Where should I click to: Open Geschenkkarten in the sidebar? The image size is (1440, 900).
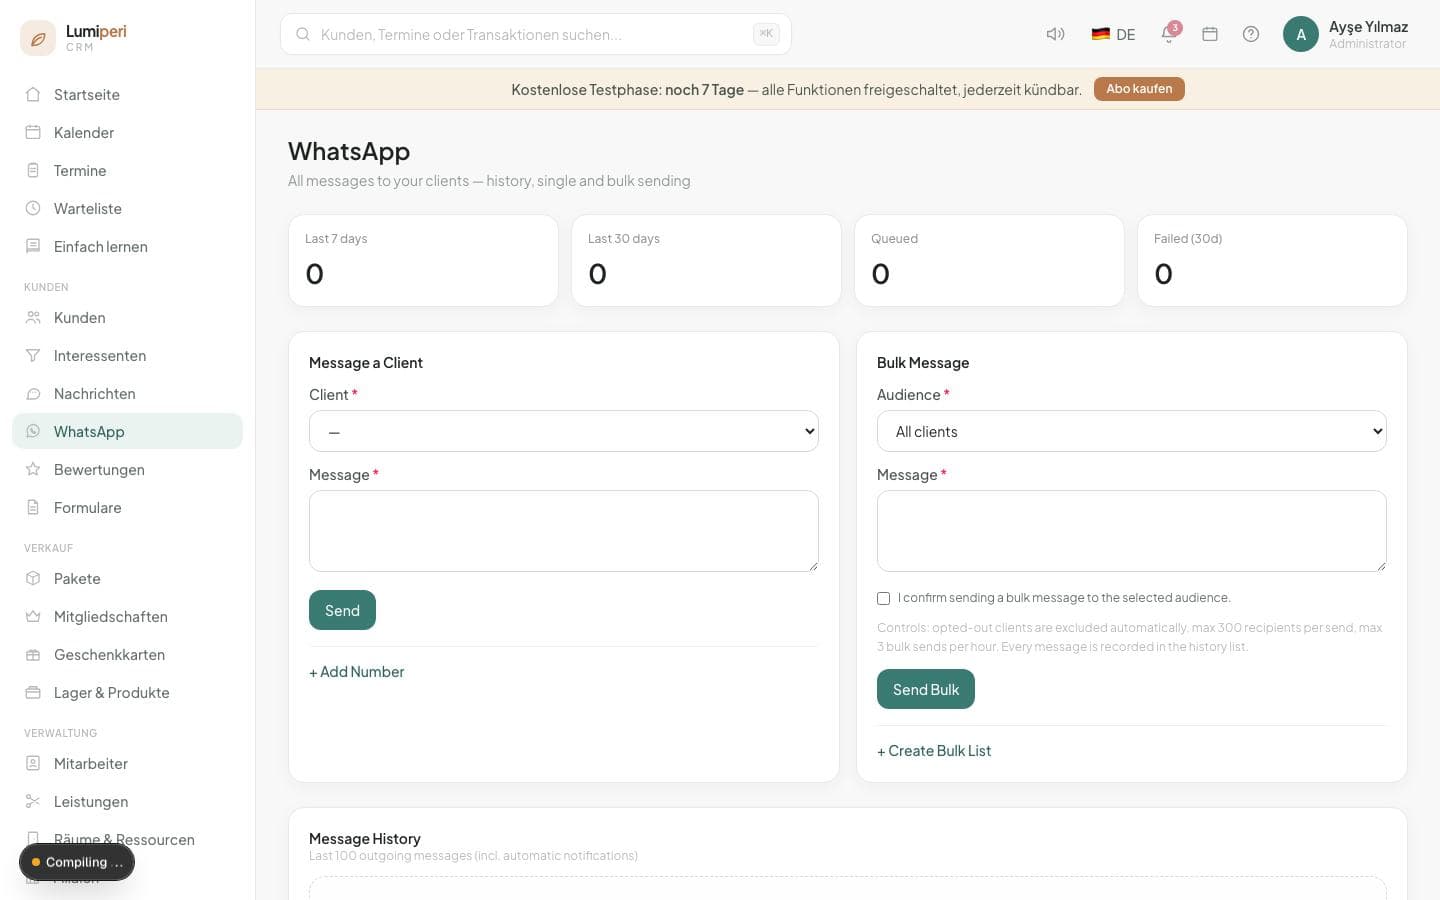pos(128,655)
